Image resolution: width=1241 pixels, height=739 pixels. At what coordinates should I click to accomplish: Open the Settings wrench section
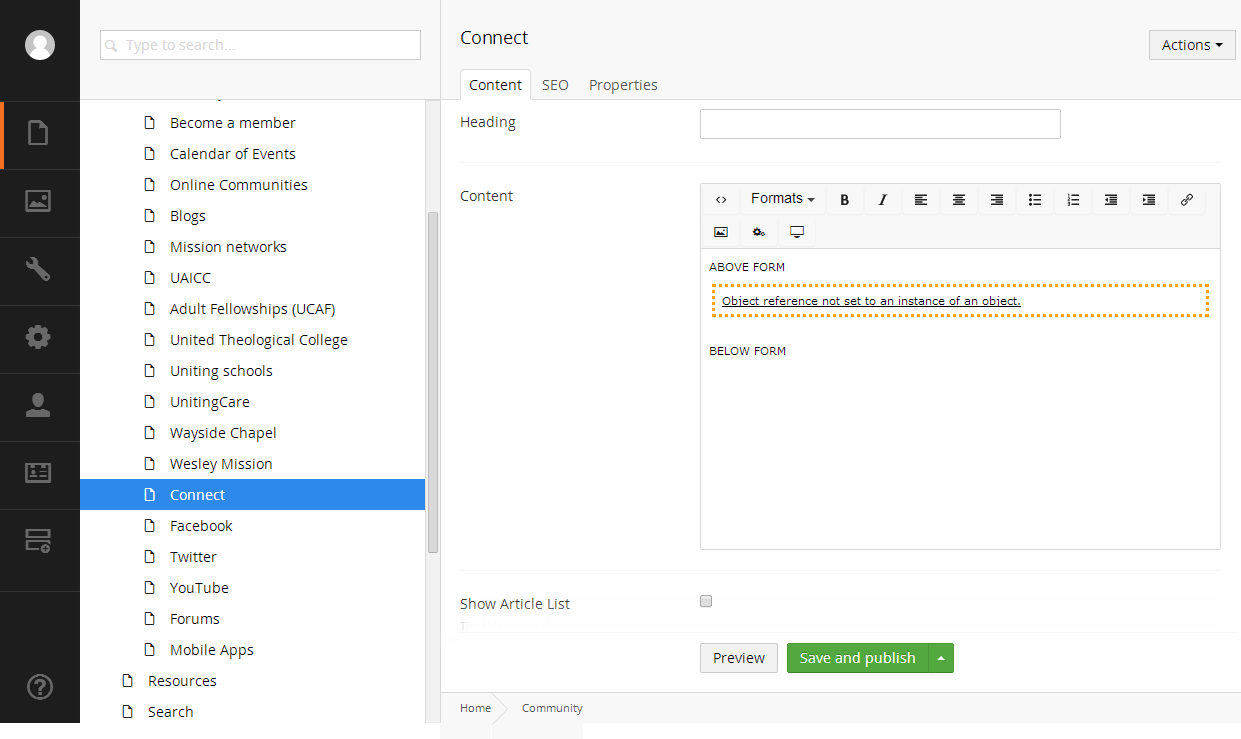(x=38, y=269)
